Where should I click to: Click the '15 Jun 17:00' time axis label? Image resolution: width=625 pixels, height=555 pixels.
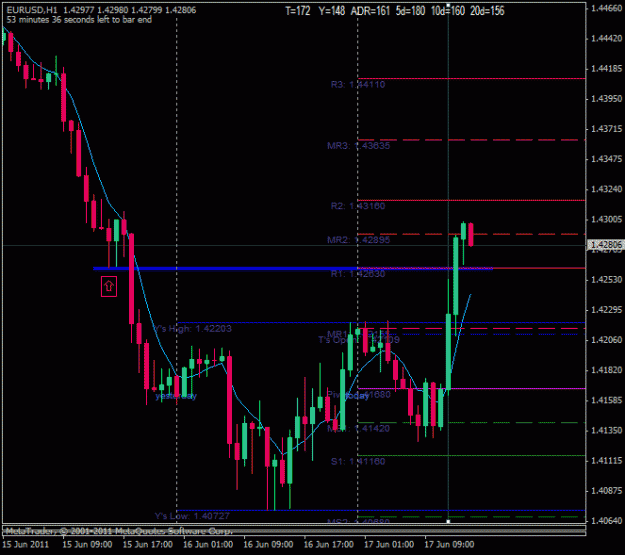pyautogui.click(x=147, y=544)
